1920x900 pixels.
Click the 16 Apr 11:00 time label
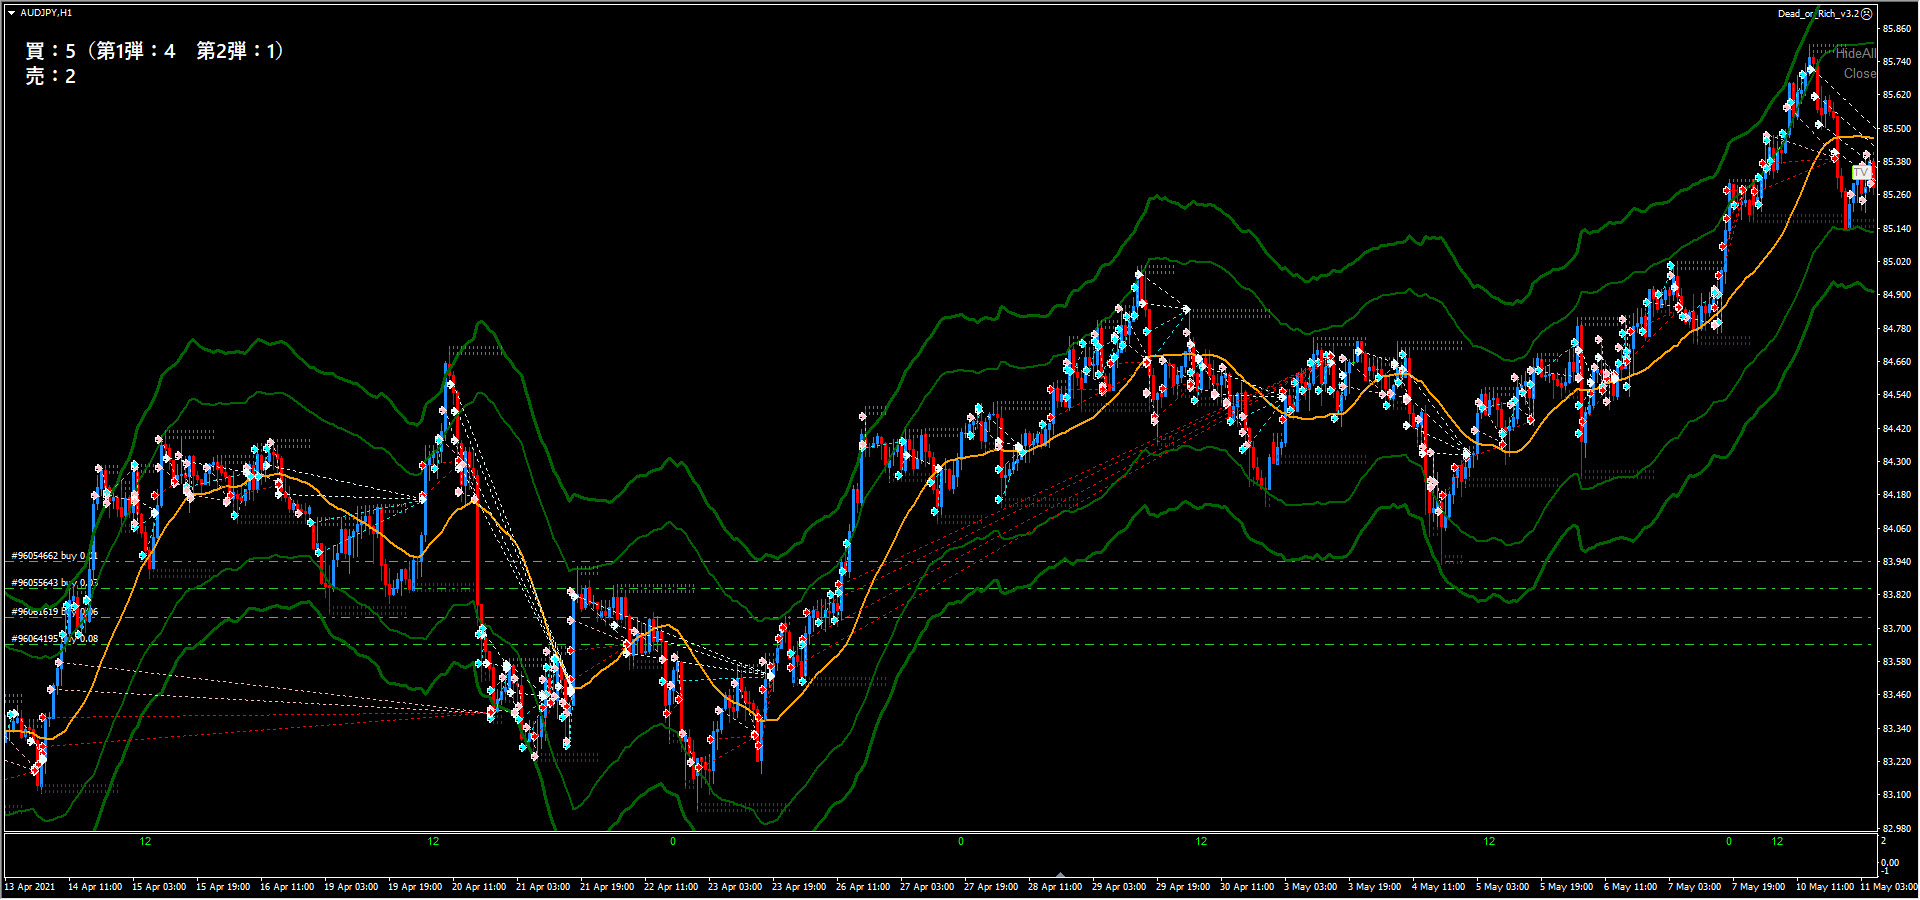287,887
